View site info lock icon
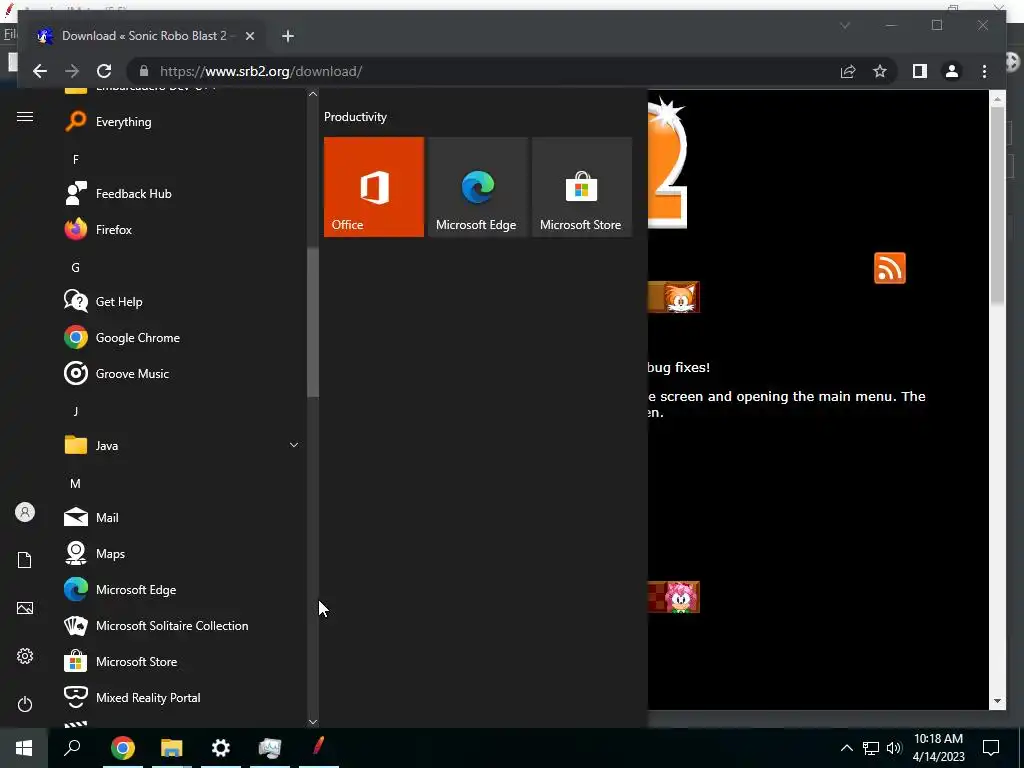1024x768 pixels. click(x=144, y=71)
